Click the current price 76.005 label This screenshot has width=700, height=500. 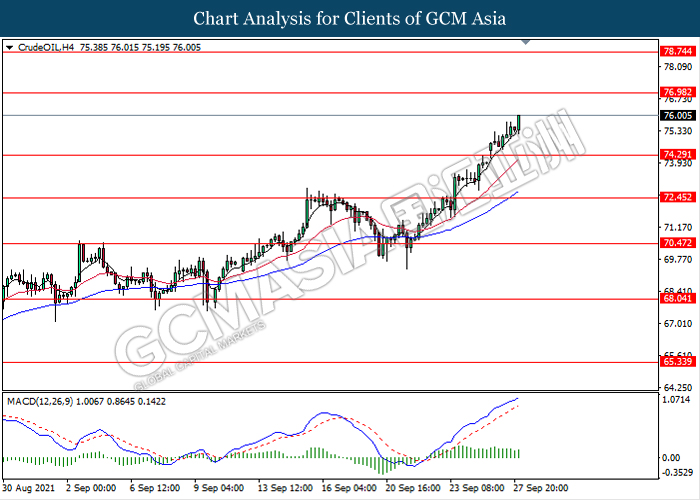677,116
